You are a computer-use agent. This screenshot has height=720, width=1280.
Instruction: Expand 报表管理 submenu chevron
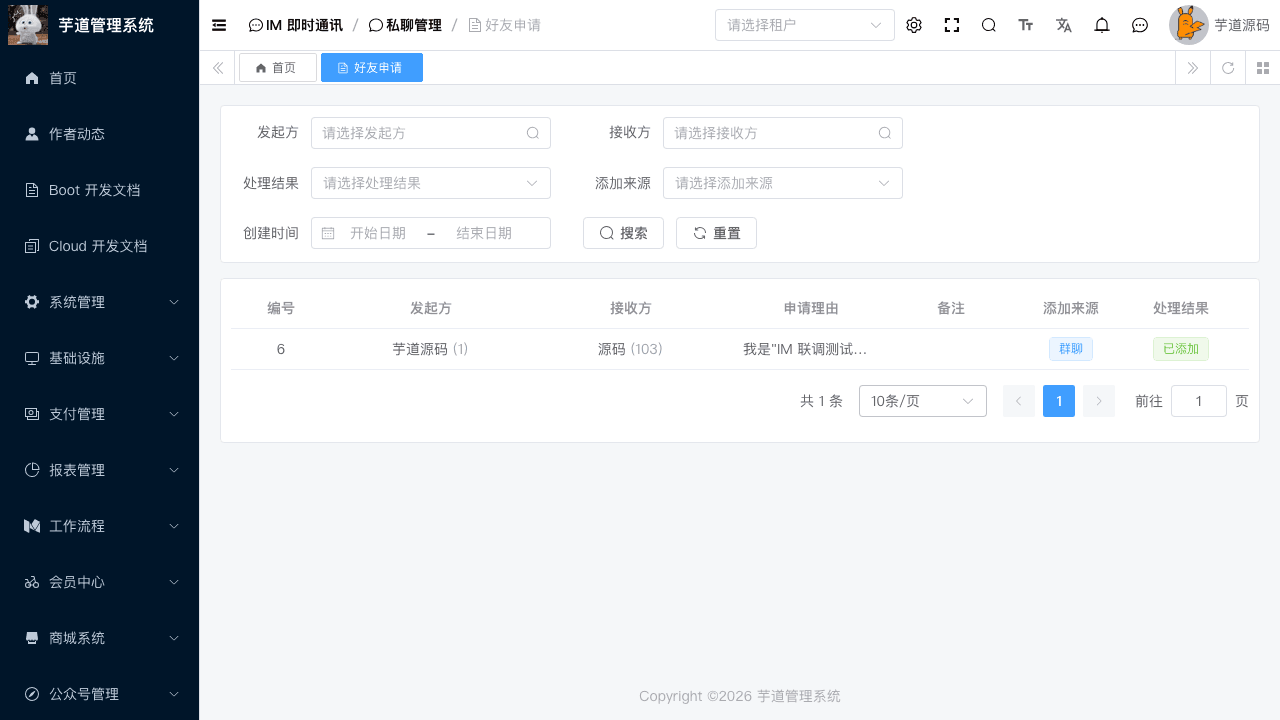pos(174,470)
